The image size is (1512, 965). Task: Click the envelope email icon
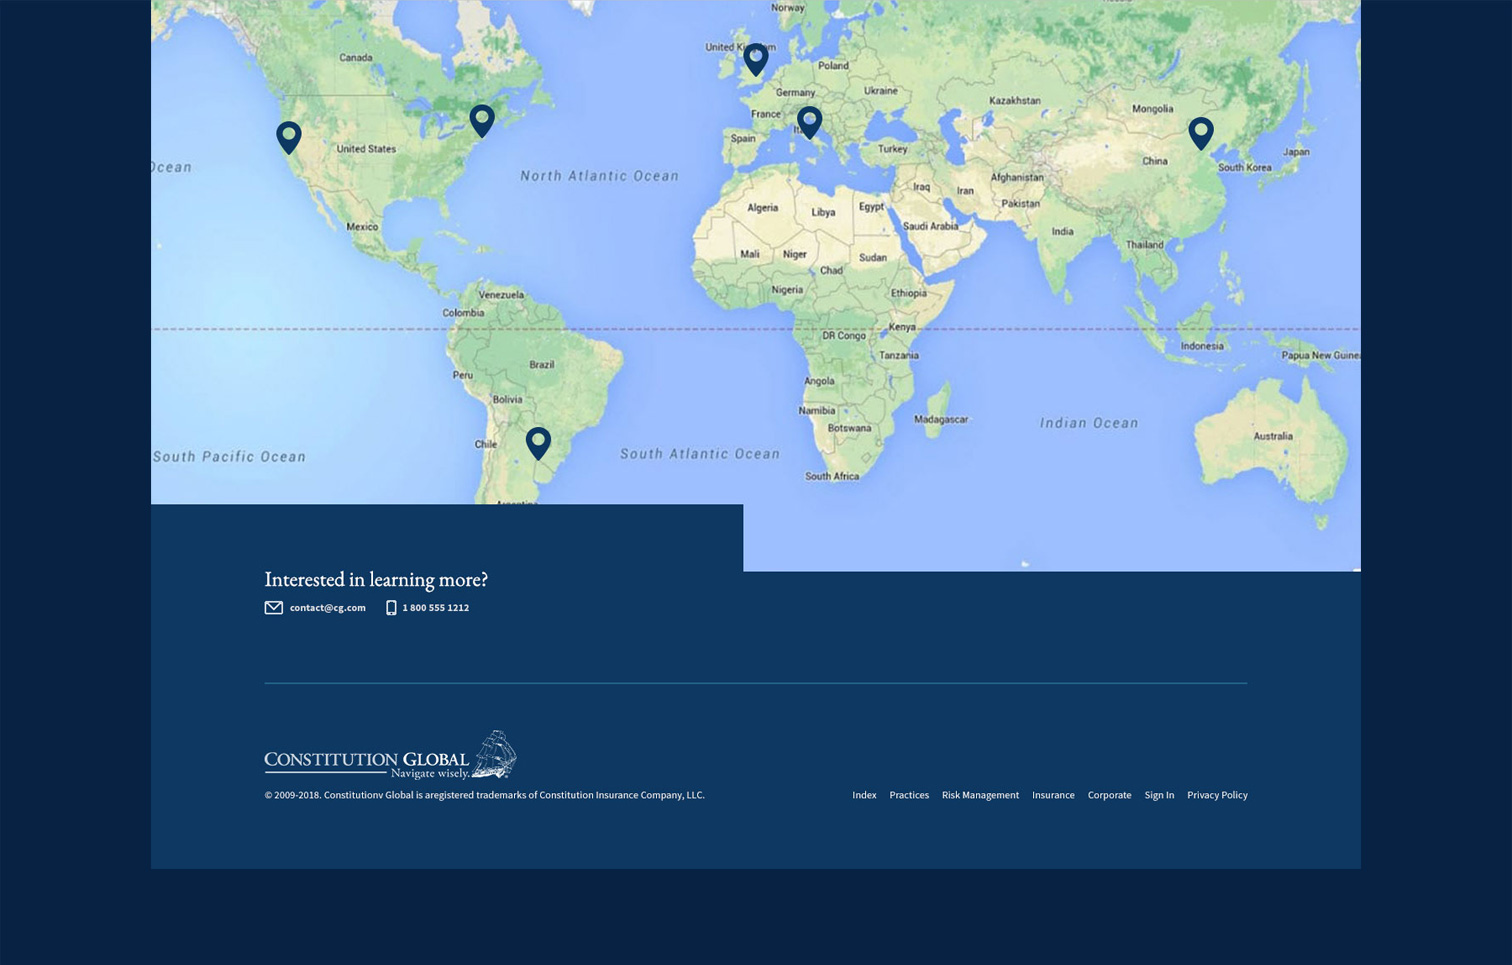point(273,608)
